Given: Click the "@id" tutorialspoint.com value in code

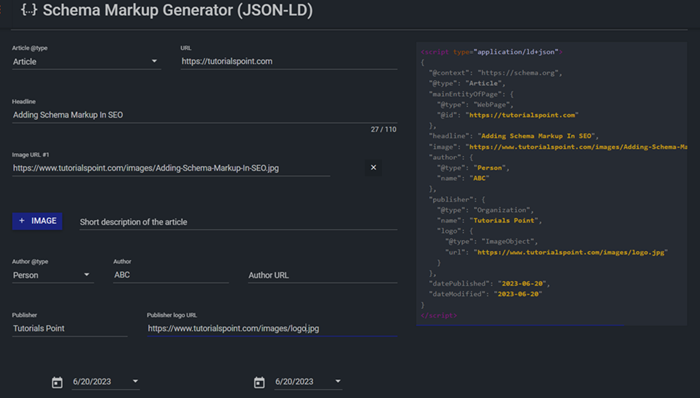Looking at the screenshot, I should click(x=522, y=115).
